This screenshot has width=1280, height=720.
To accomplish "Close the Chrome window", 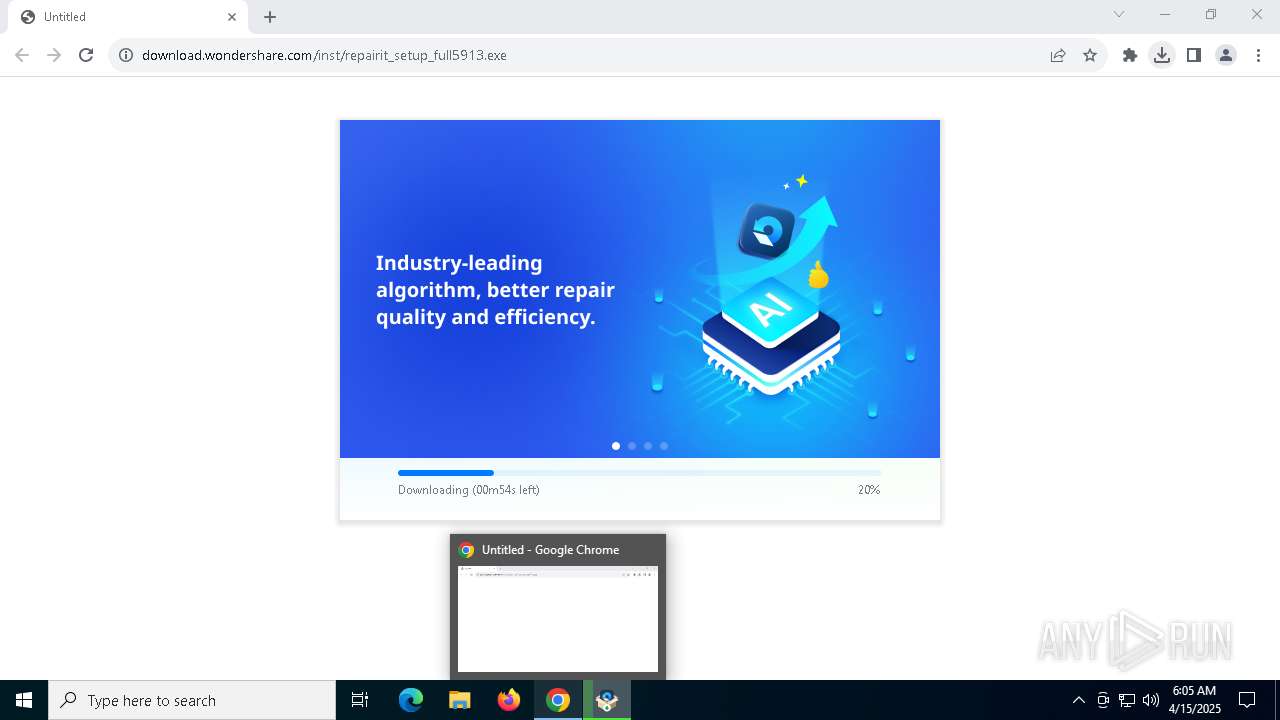I will [x=1257, y=14].
